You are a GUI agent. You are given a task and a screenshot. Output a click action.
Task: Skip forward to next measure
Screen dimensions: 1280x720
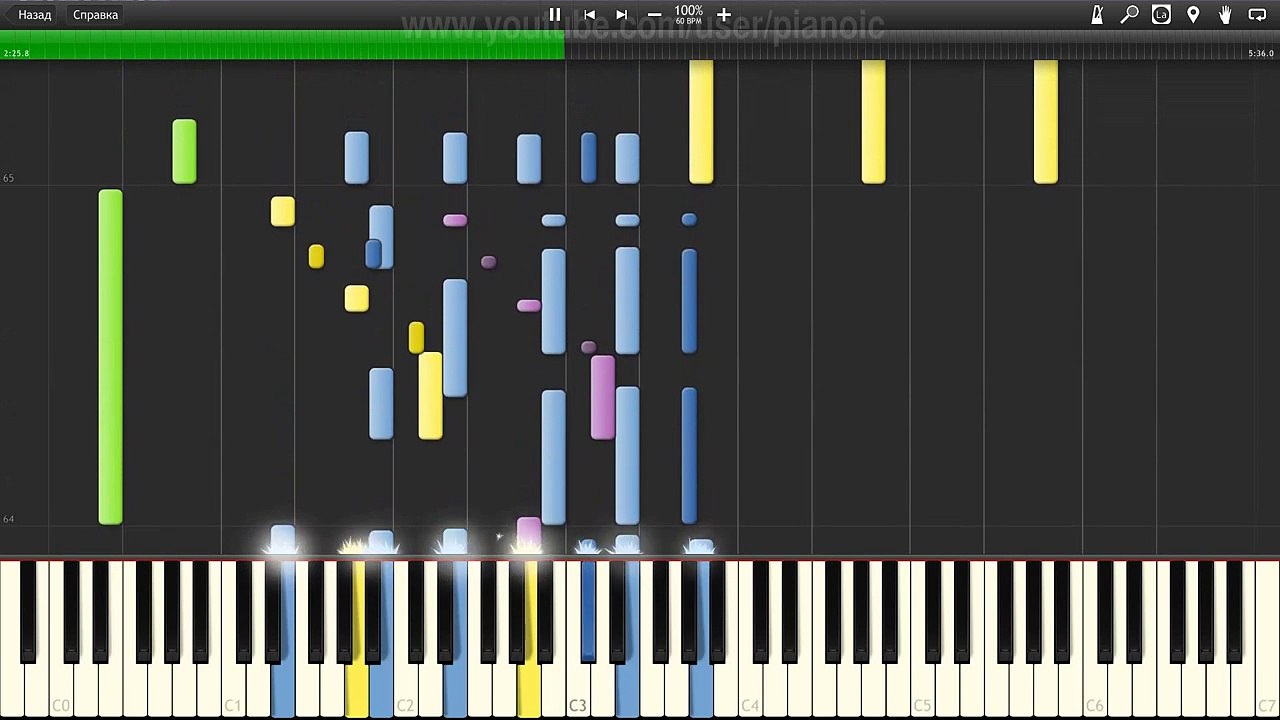(x=621, y=15)
